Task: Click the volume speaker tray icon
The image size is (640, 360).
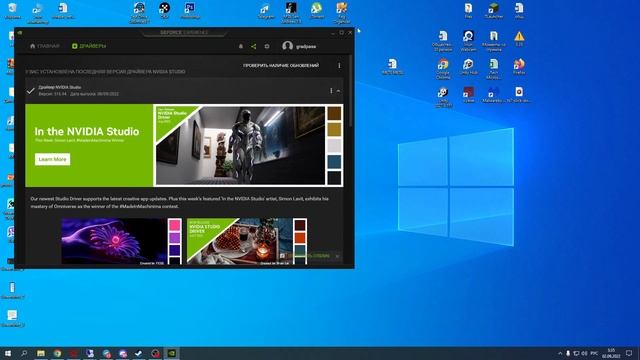Action: pyautogui.click(x=584, y=353)
